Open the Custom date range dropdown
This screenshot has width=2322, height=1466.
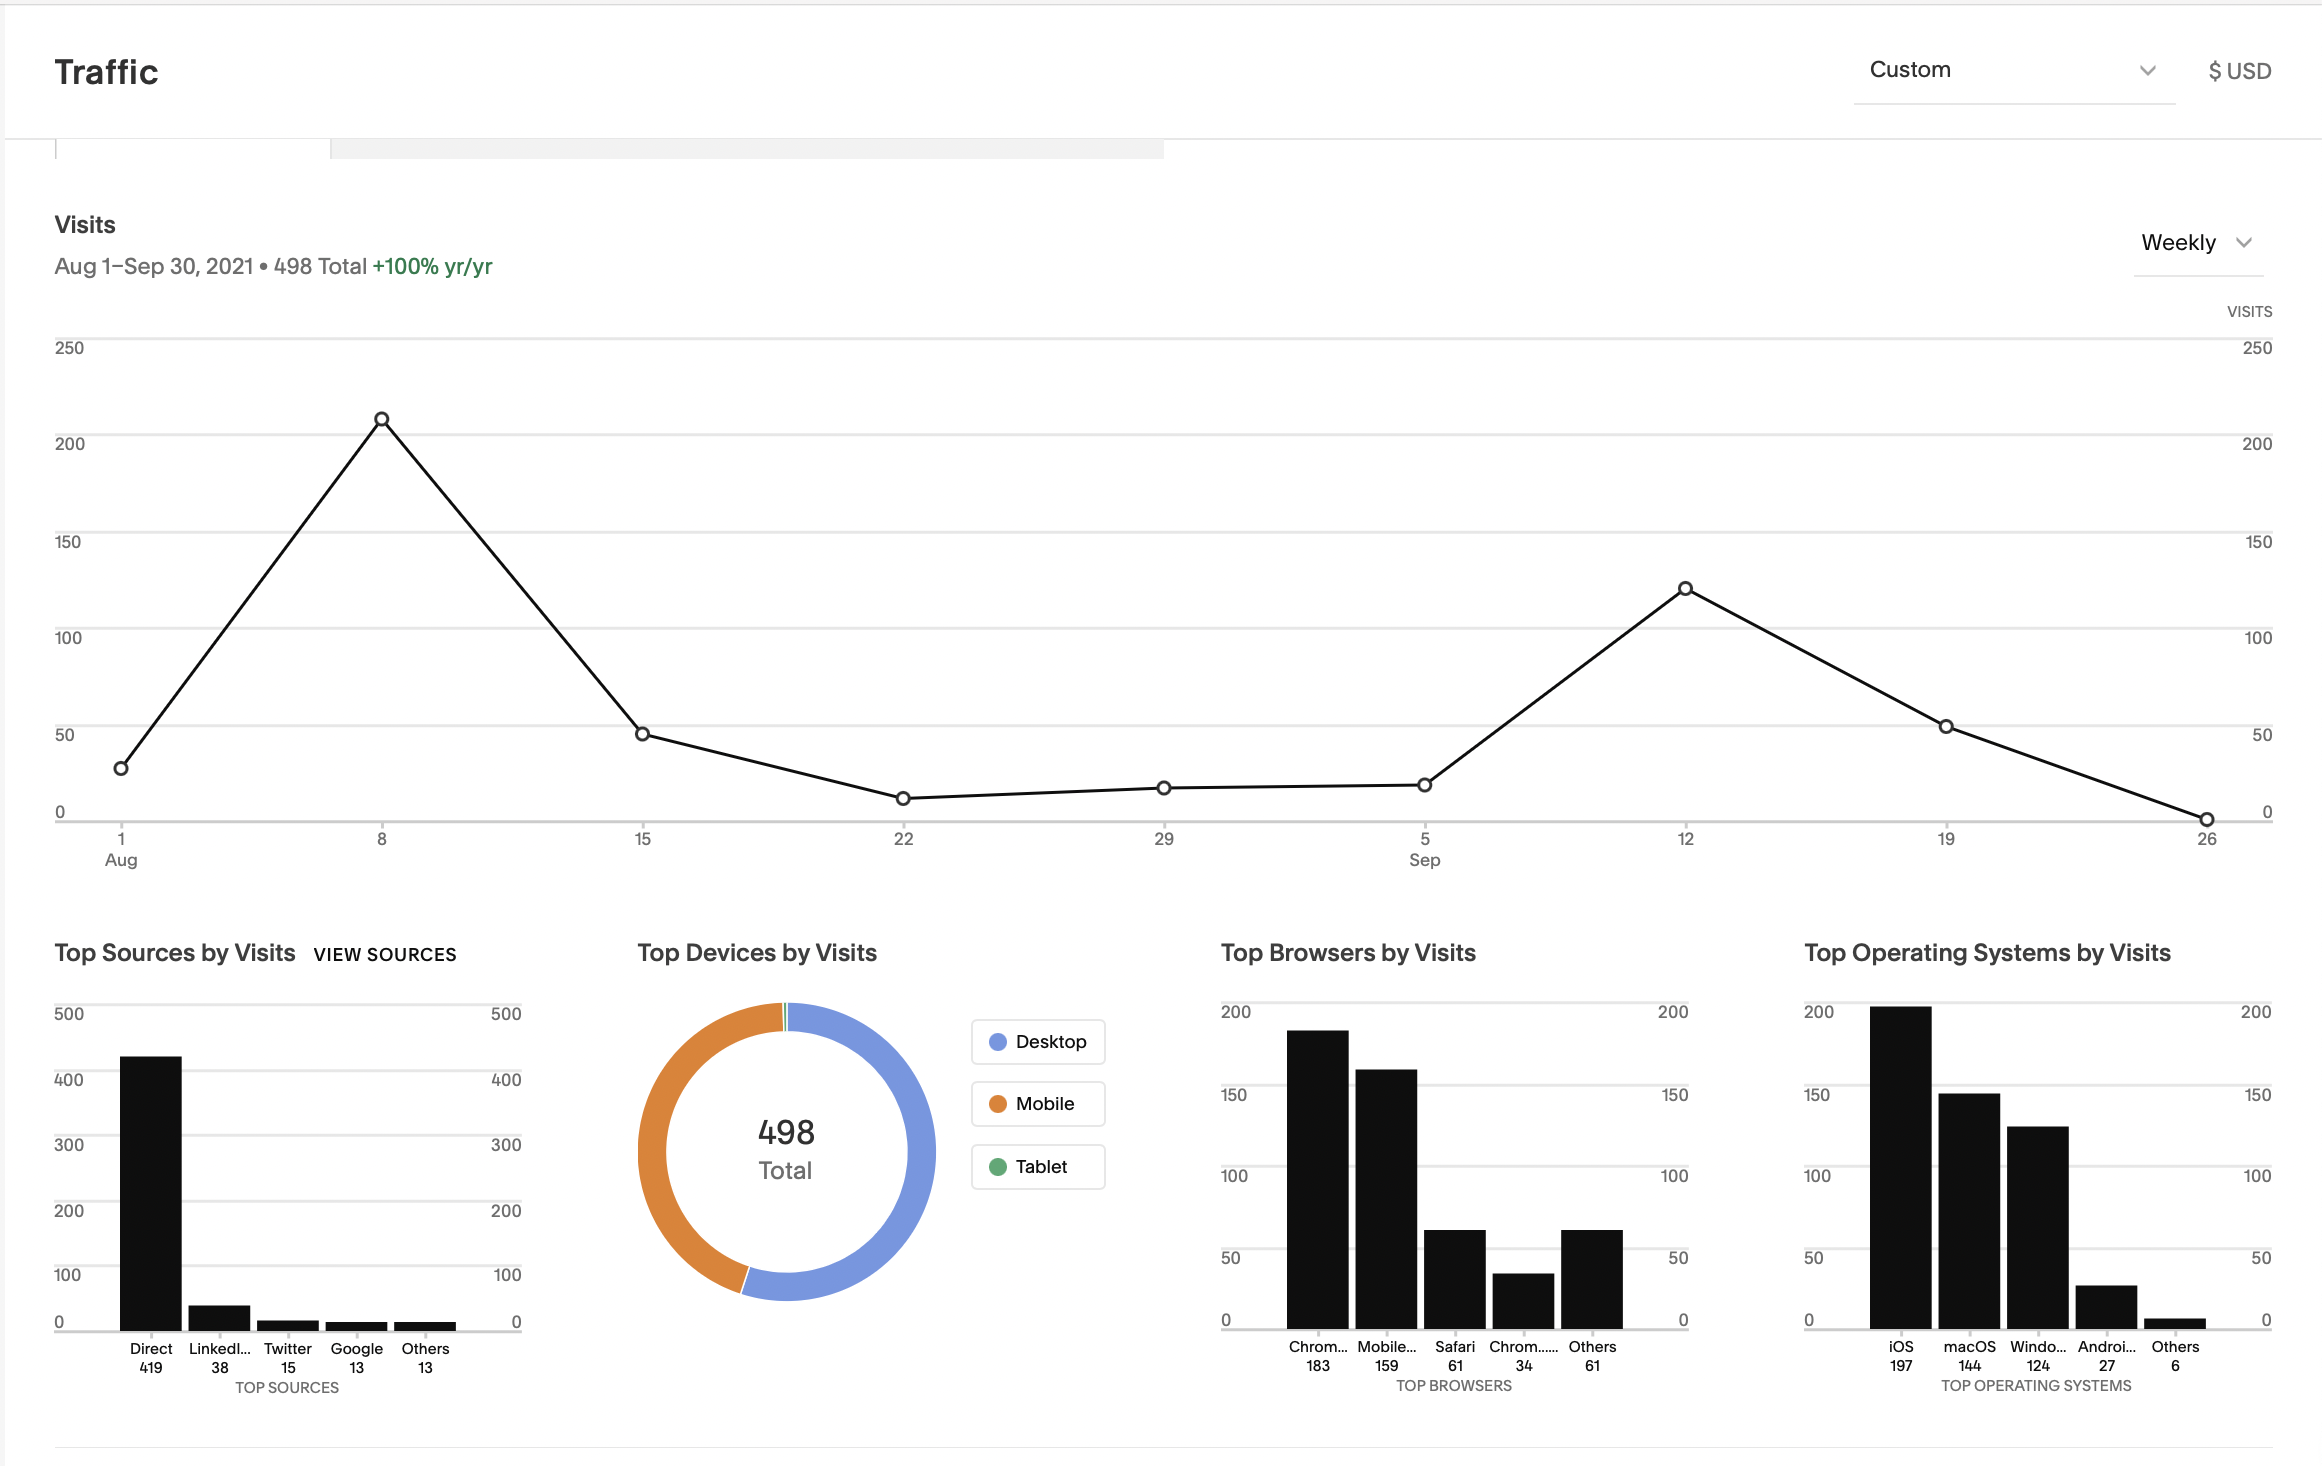(x=1990, y=70)
